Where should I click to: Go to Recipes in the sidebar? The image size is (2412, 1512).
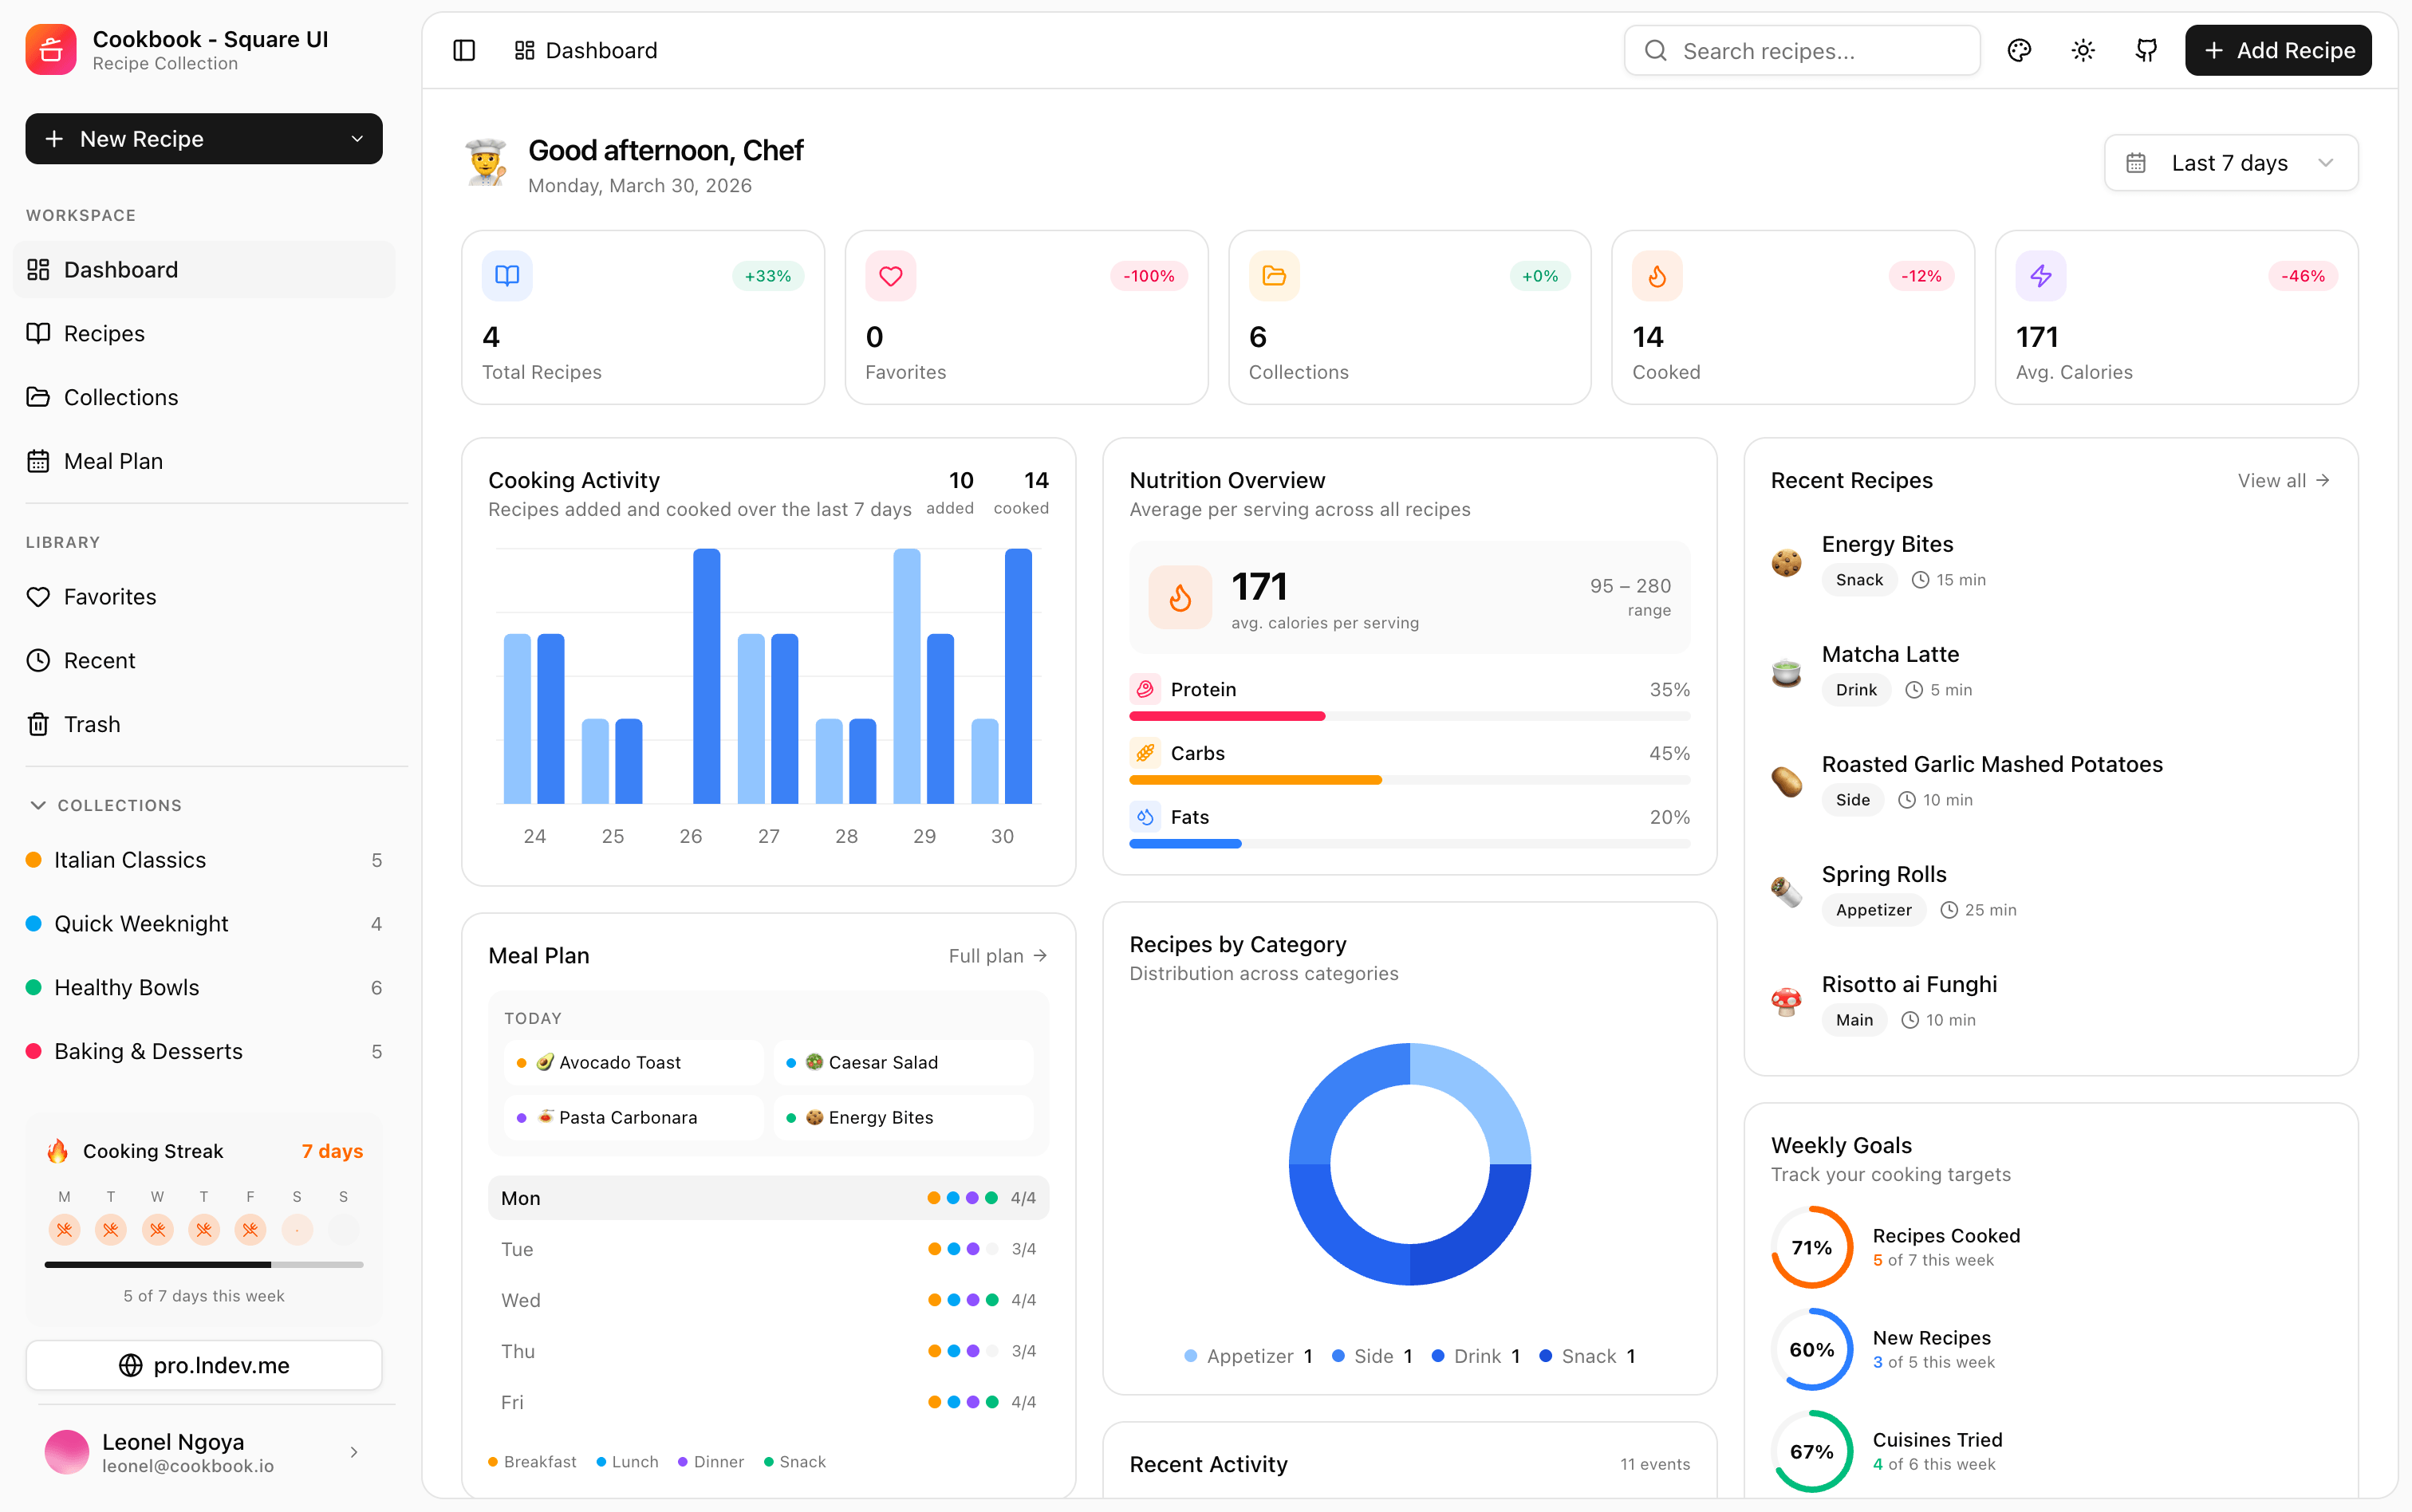[x=204, y=334]
